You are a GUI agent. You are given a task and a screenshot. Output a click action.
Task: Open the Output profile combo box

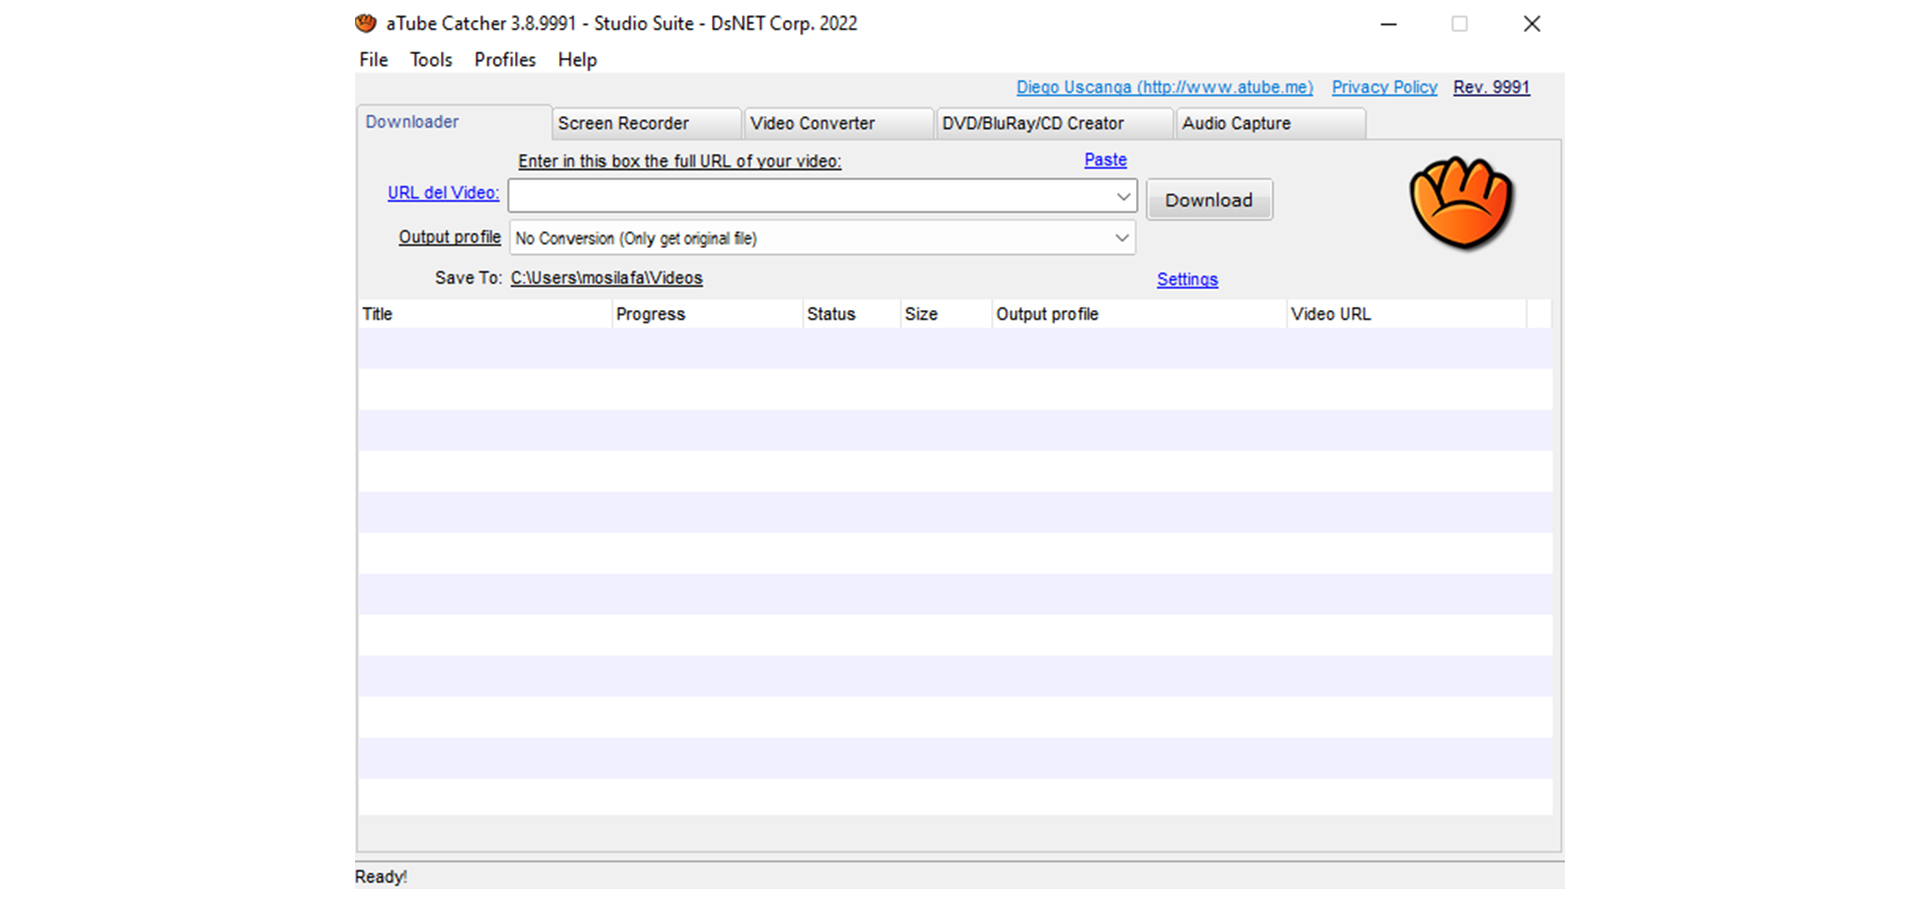pyautogui.click(x=822, y=238)
